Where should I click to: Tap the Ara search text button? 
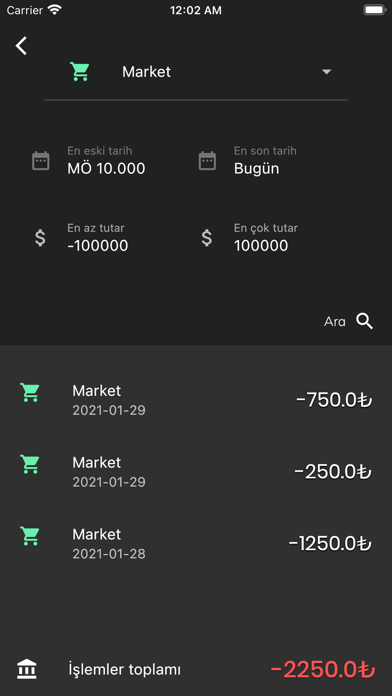[335, 322]
